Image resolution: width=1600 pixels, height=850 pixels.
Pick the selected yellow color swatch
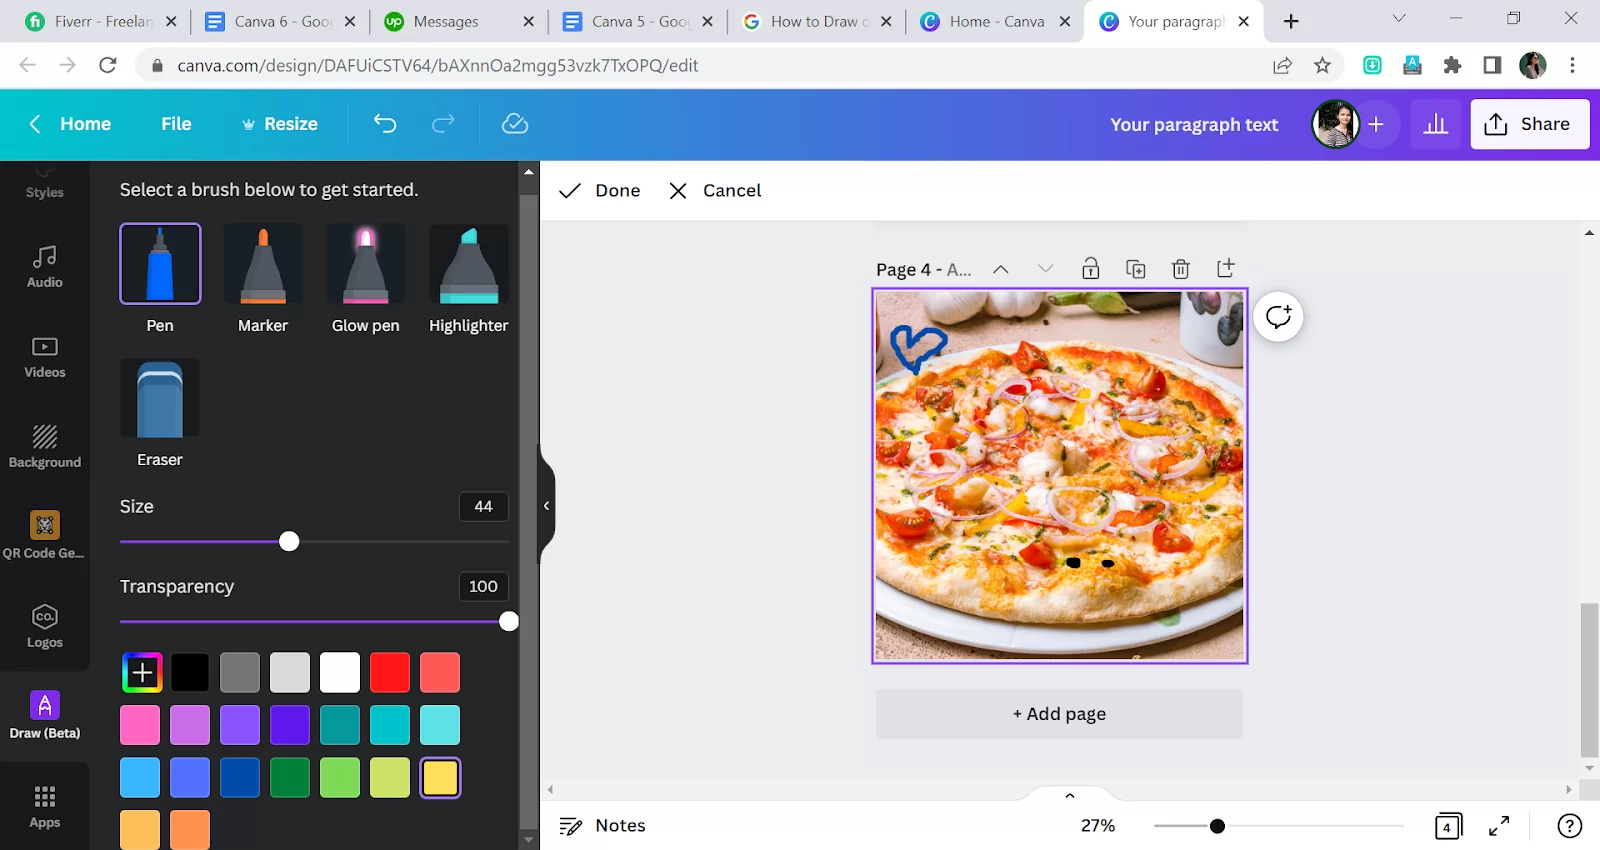440,778
